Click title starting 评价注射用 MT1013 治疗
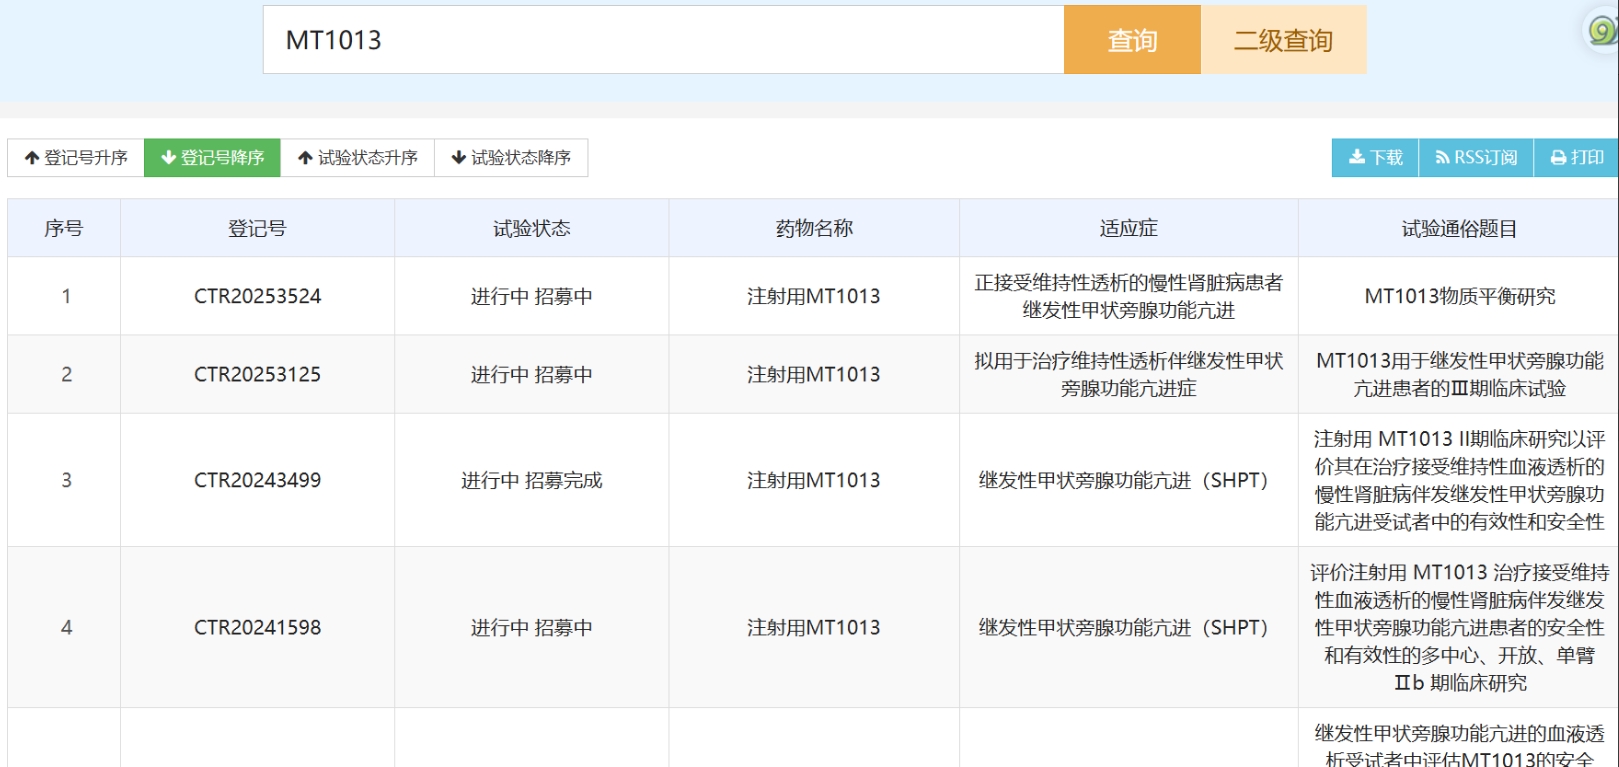 (1460, 628)
